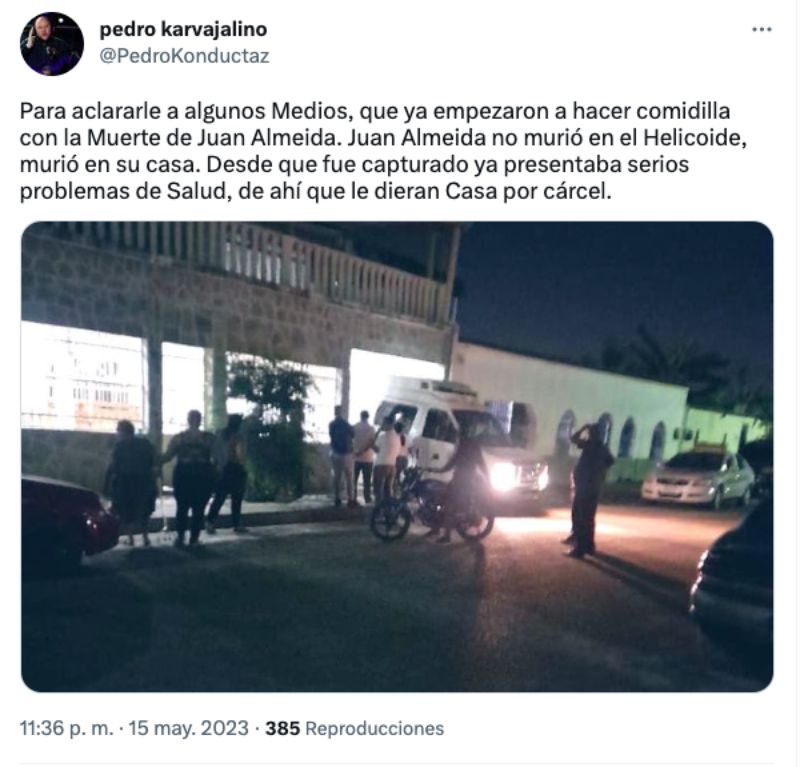Click the number 385 view counter

[x=282, y=728]
